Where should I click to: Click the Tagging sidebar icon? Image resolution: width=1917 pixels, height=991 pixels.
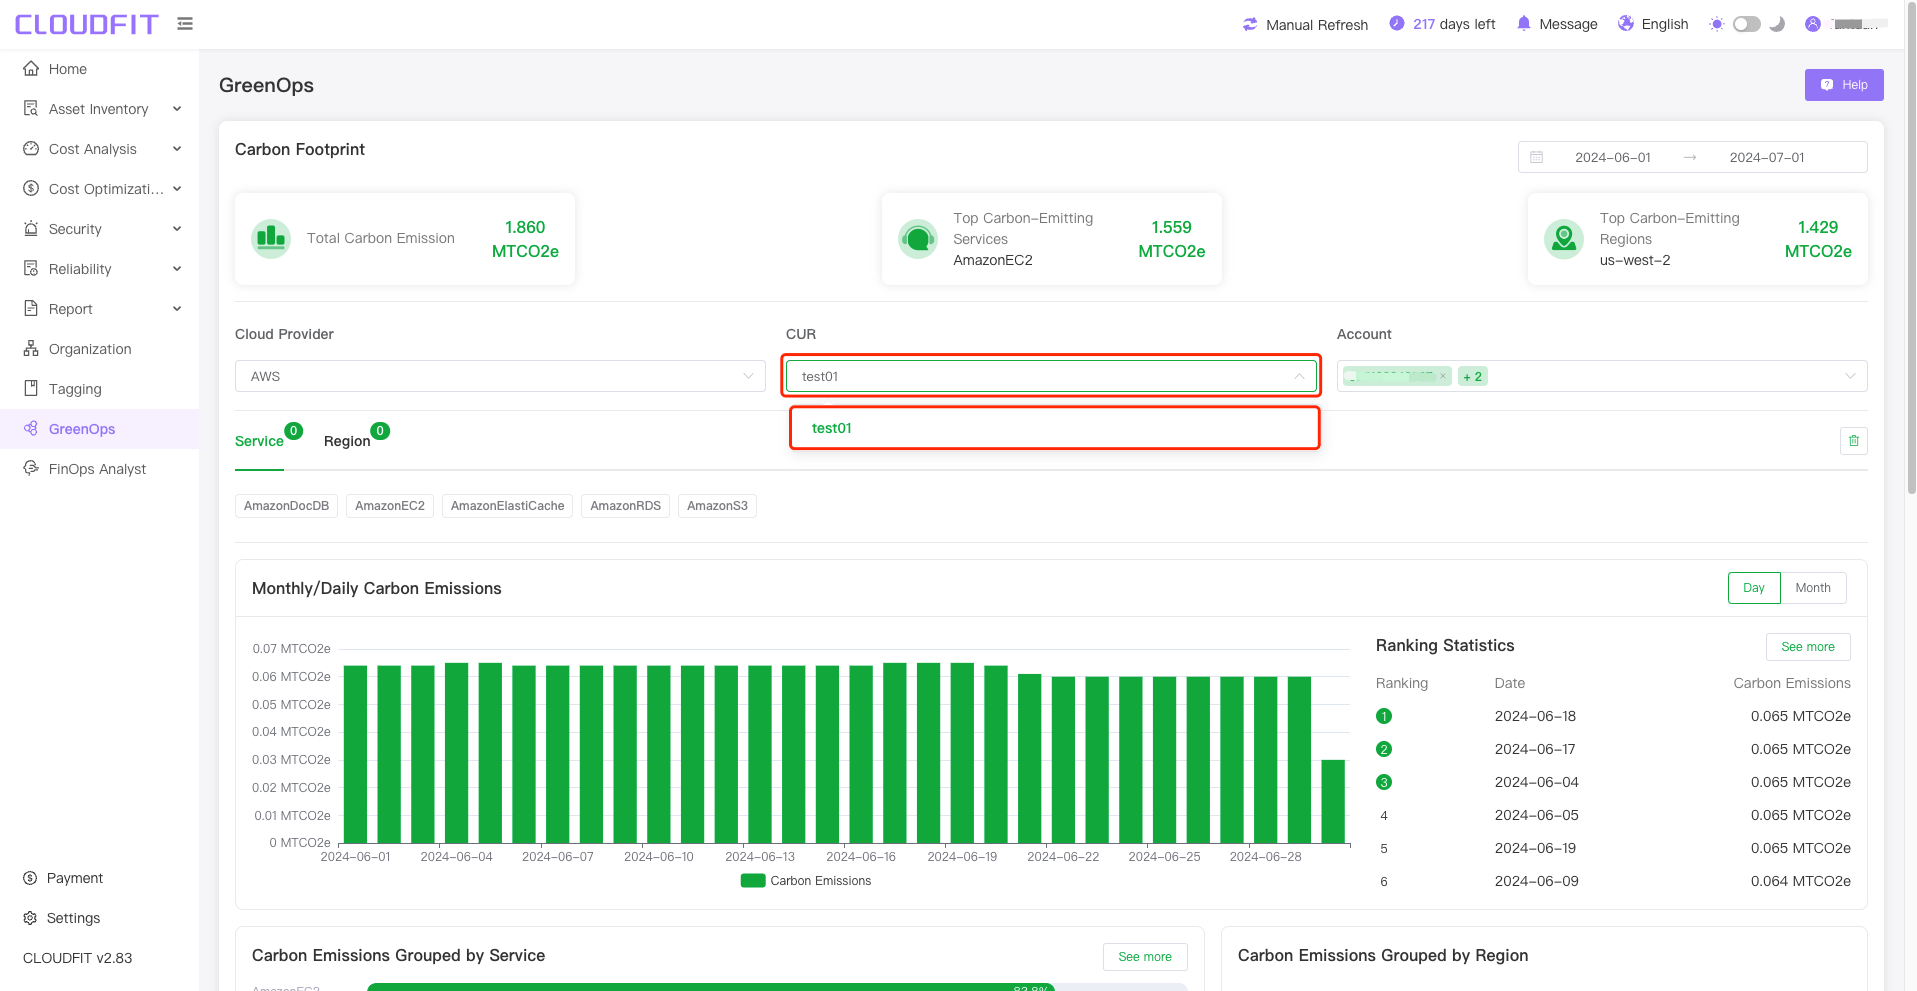point(31,389)
